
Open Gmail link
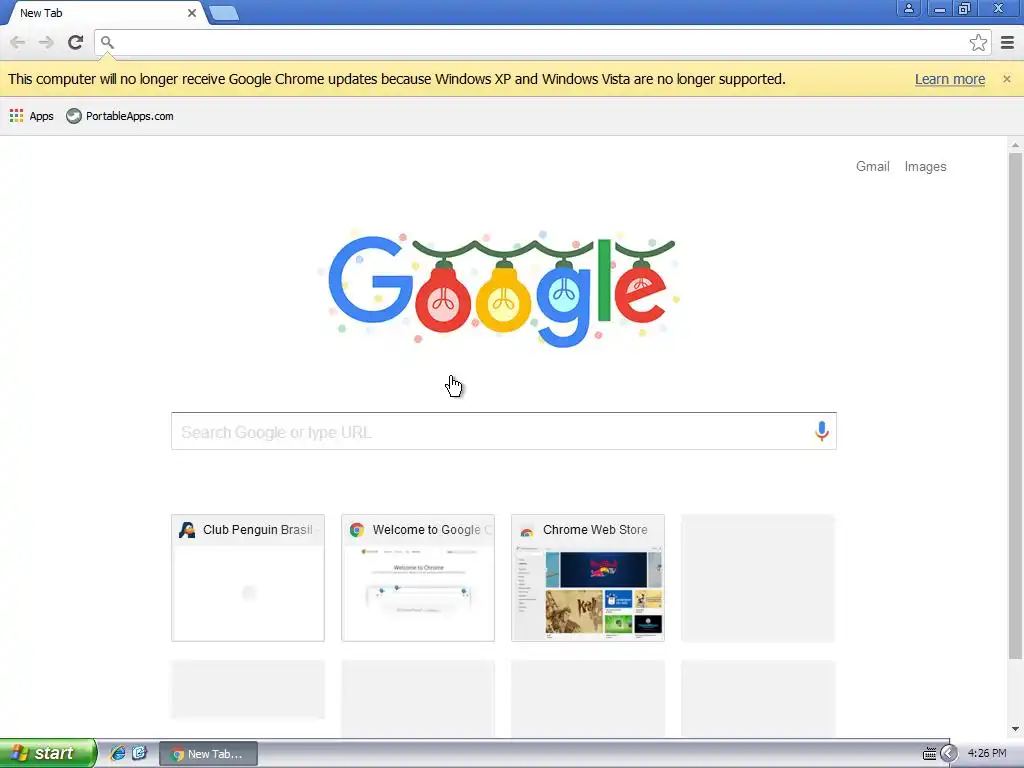click(872, 167)
